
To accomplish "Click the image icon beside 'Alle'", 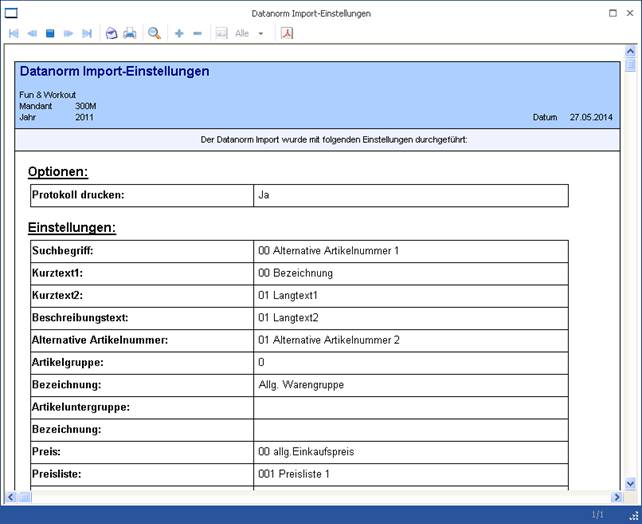I will click(x=222, y=33).
